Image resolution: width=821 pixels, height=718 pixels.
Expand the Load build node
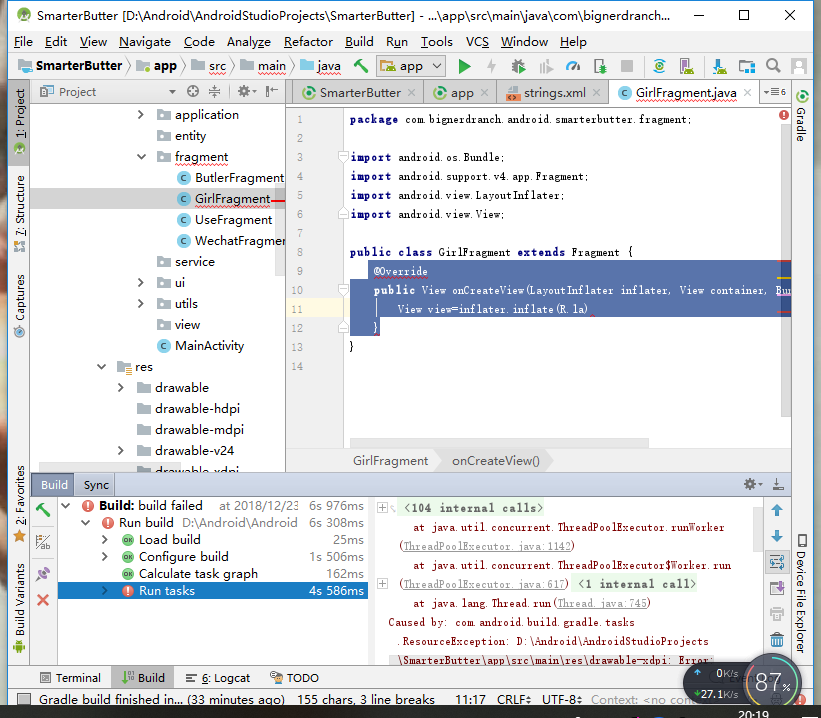(x=104, y=540)
